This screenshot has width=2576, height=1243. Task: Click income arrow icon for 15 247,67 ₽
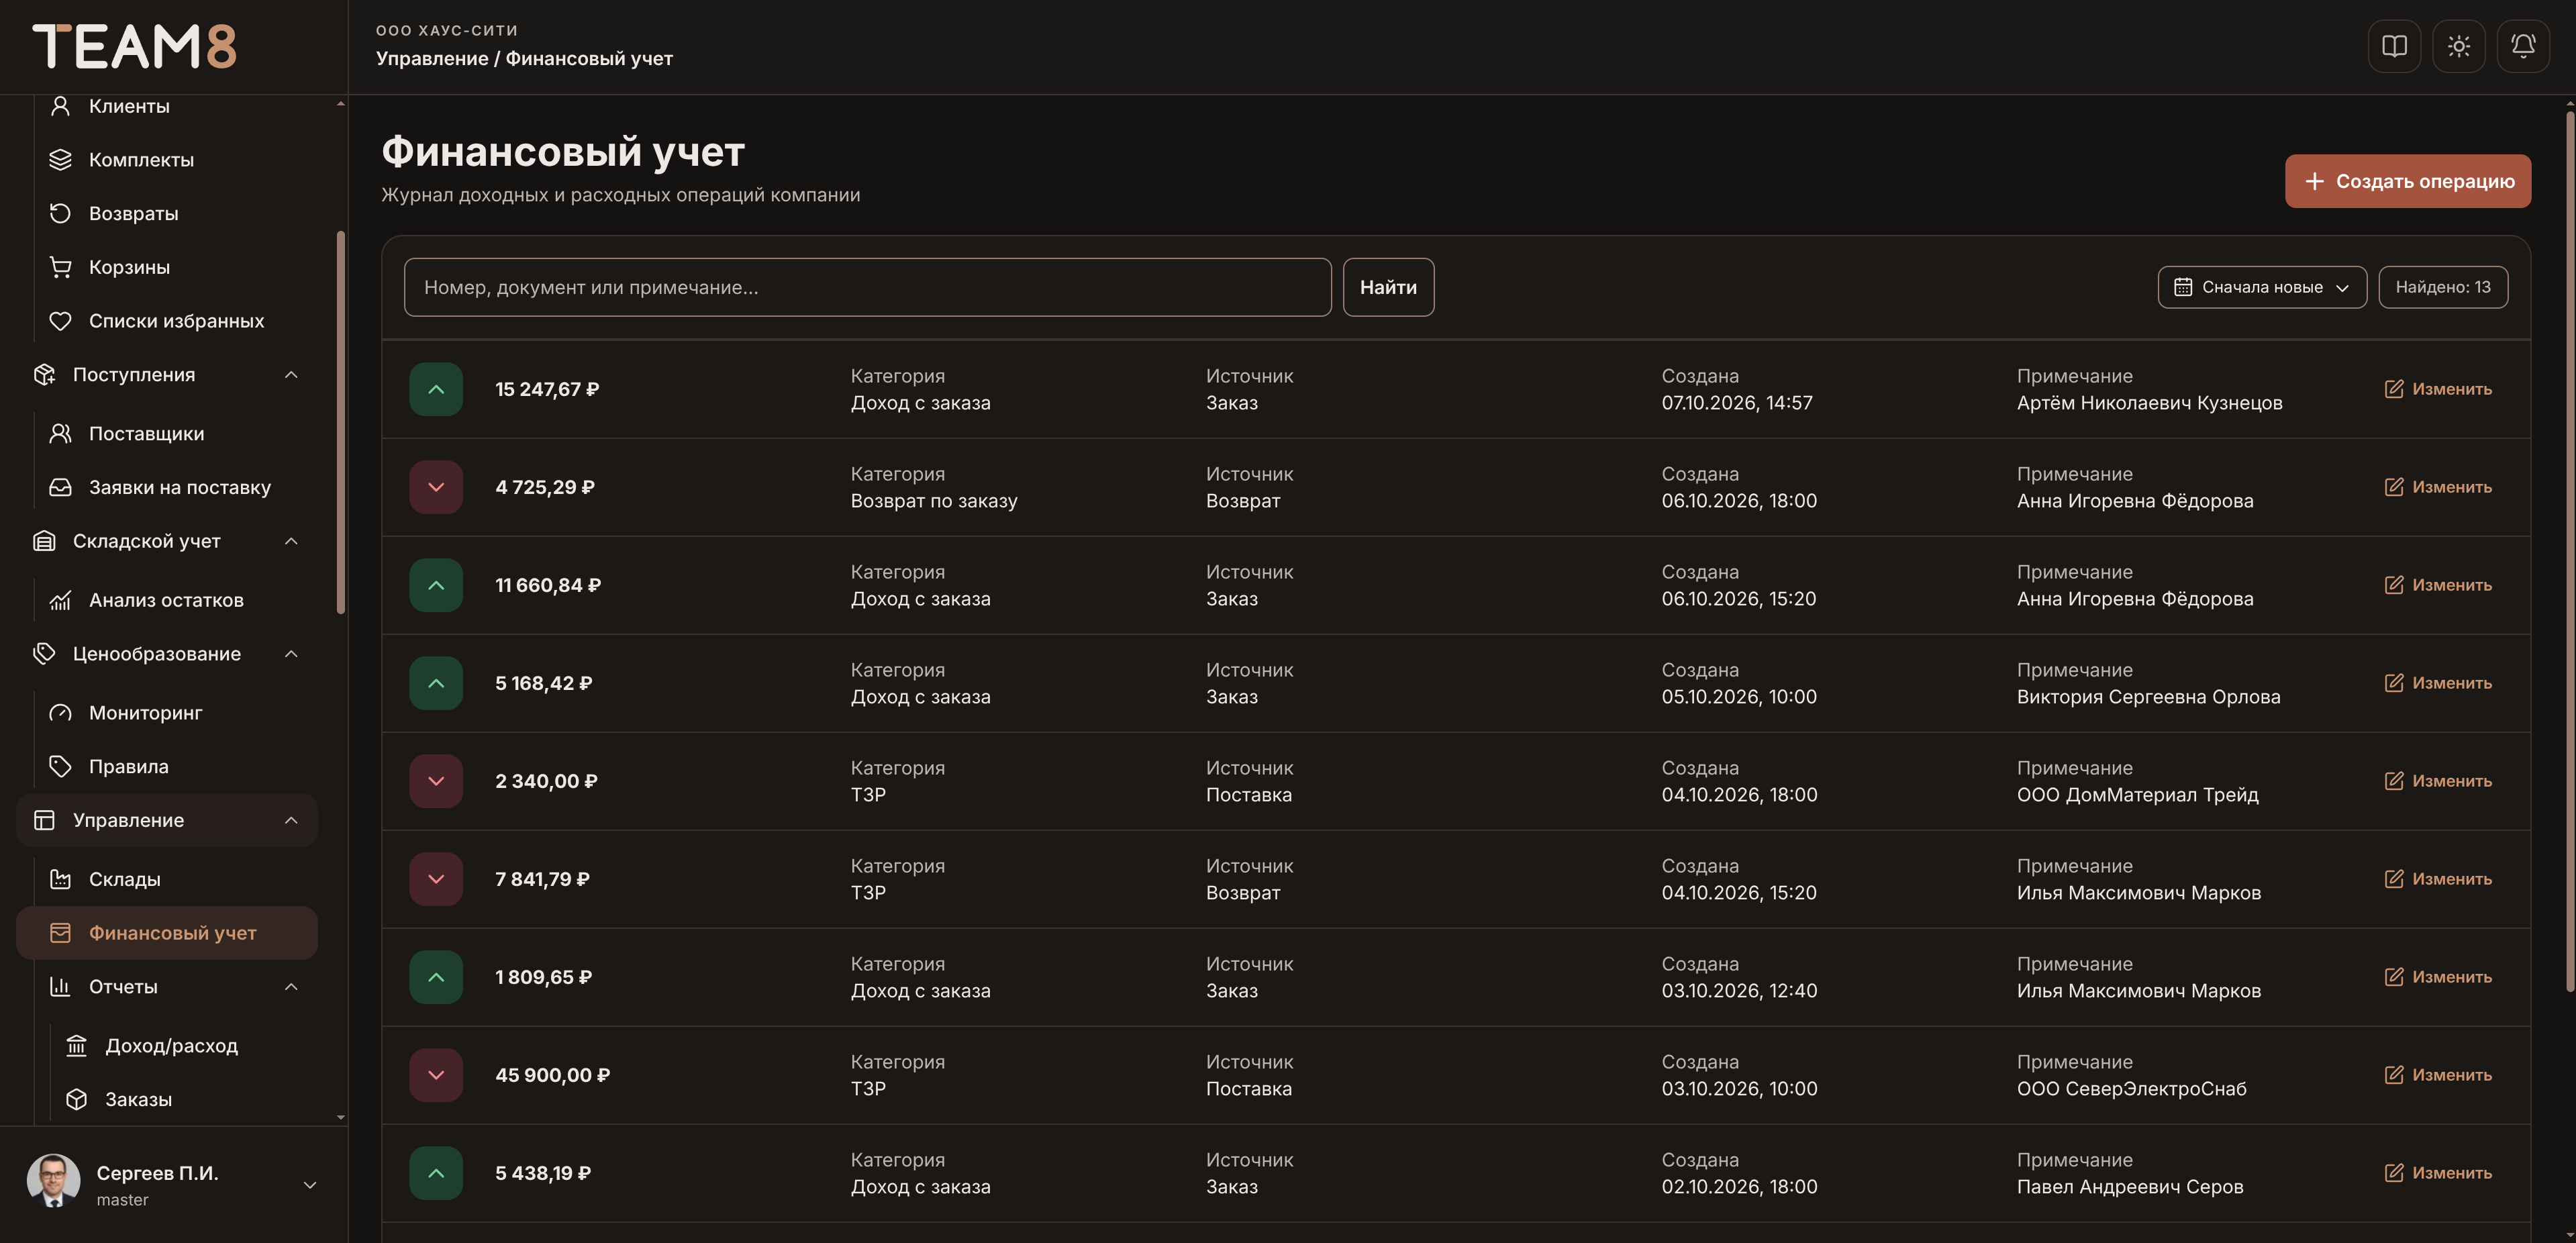pyautogui.click(x=436, y=390)
